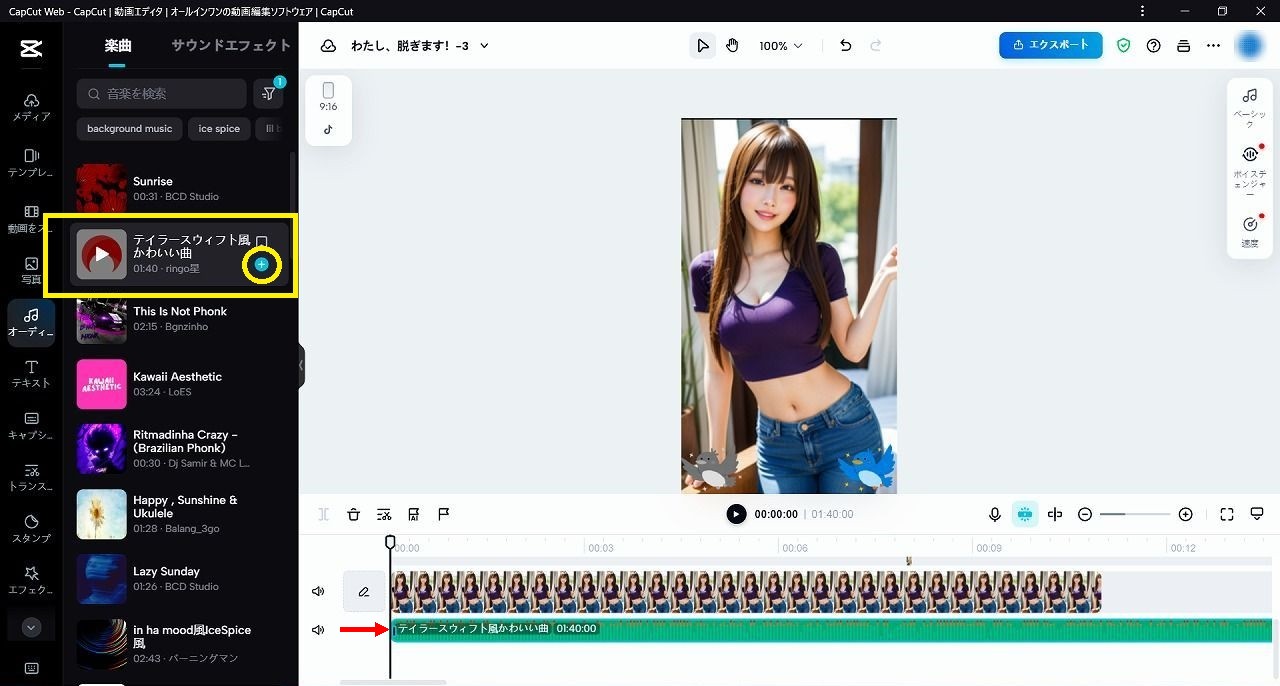Viewport: 1280px width, 686px height.
Task: Select the hand pan tool
Action: (x=732, y=46)
